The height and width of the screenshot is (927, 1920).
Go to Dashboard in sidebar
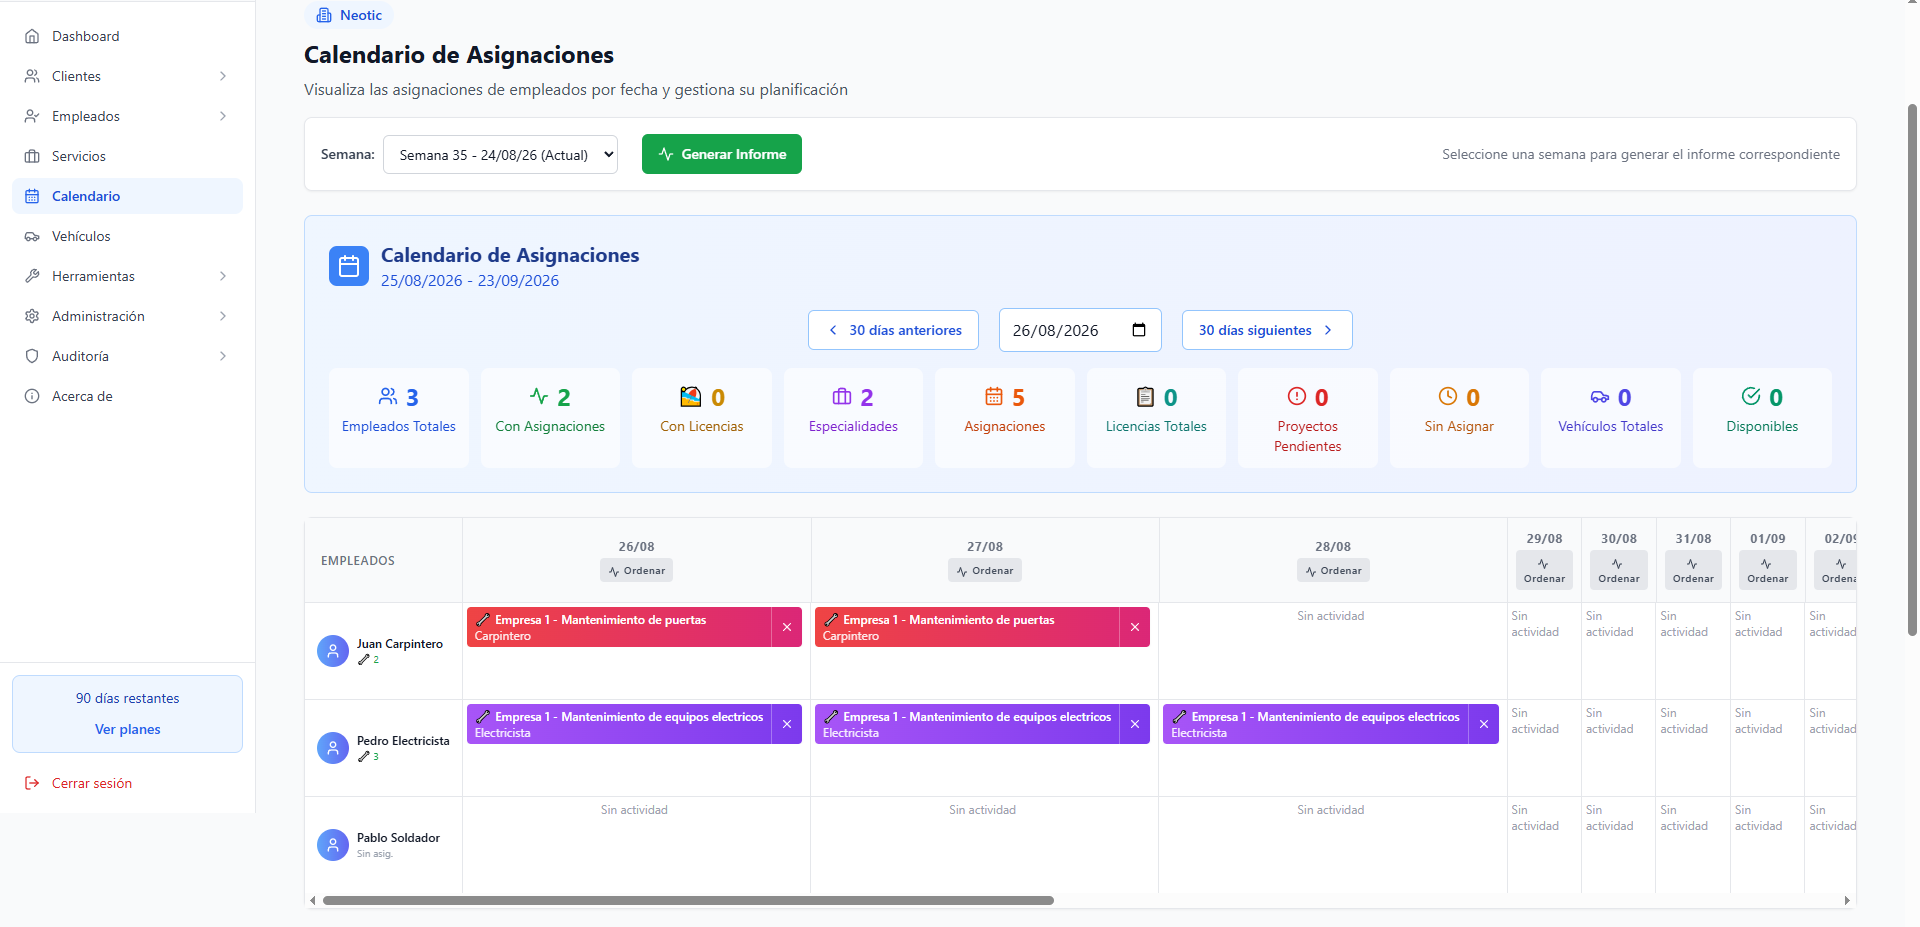[127, 36]
